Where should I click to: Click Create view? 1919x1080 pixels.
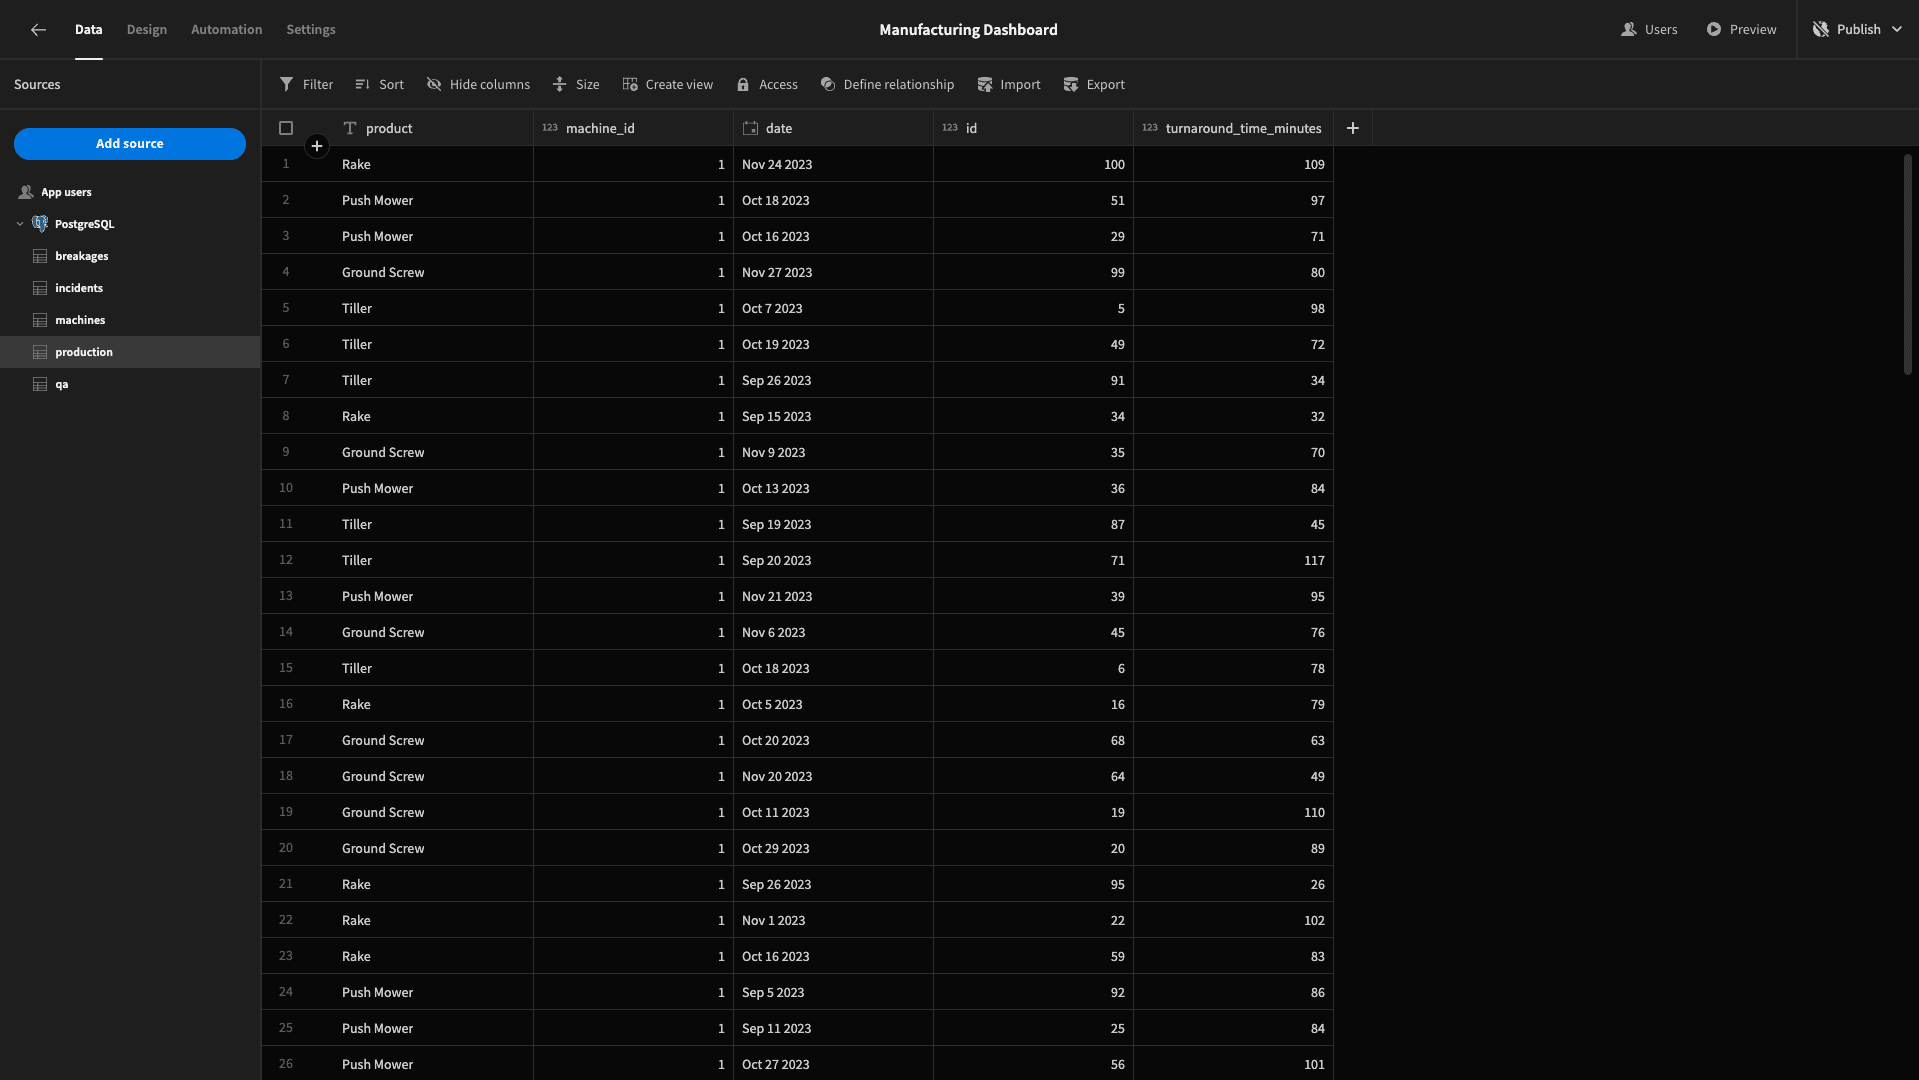(x=667, y=85)
